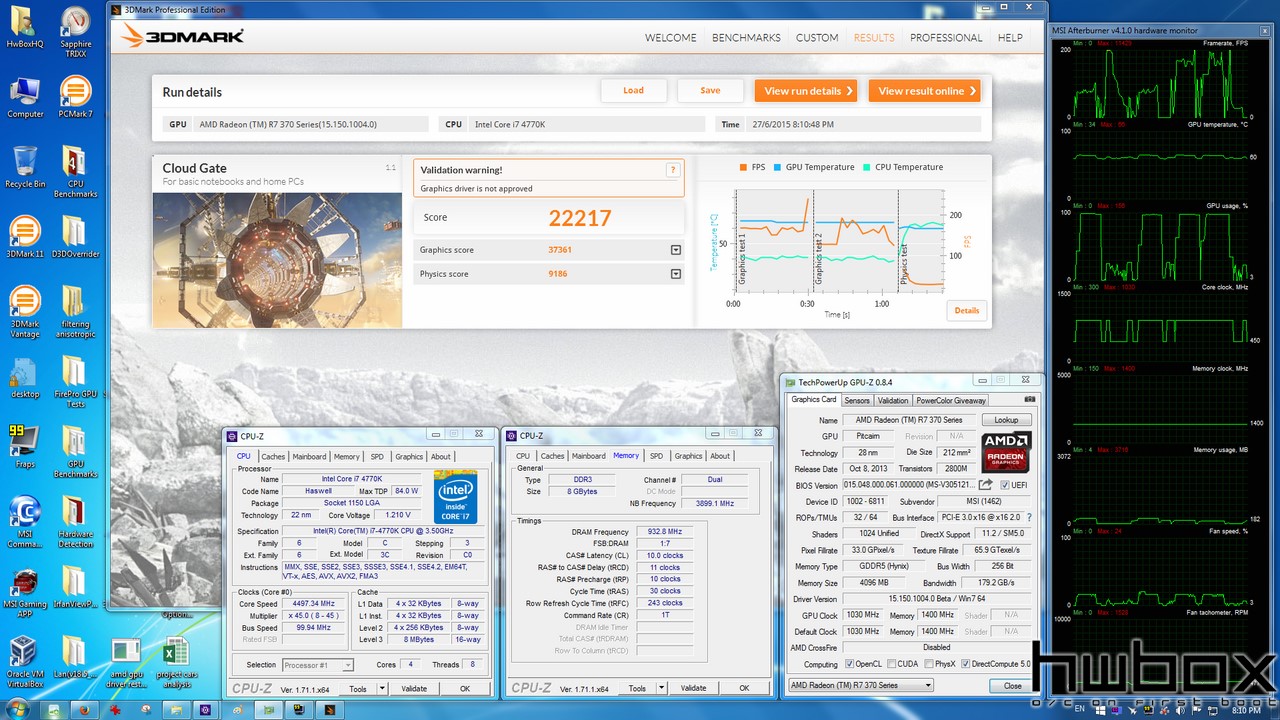Image resolution: width=1280 pixels, height=720 pixels.
Task: Launch 3DMark Vantage desktop shortcut
Action: click(x=24, y=312)
